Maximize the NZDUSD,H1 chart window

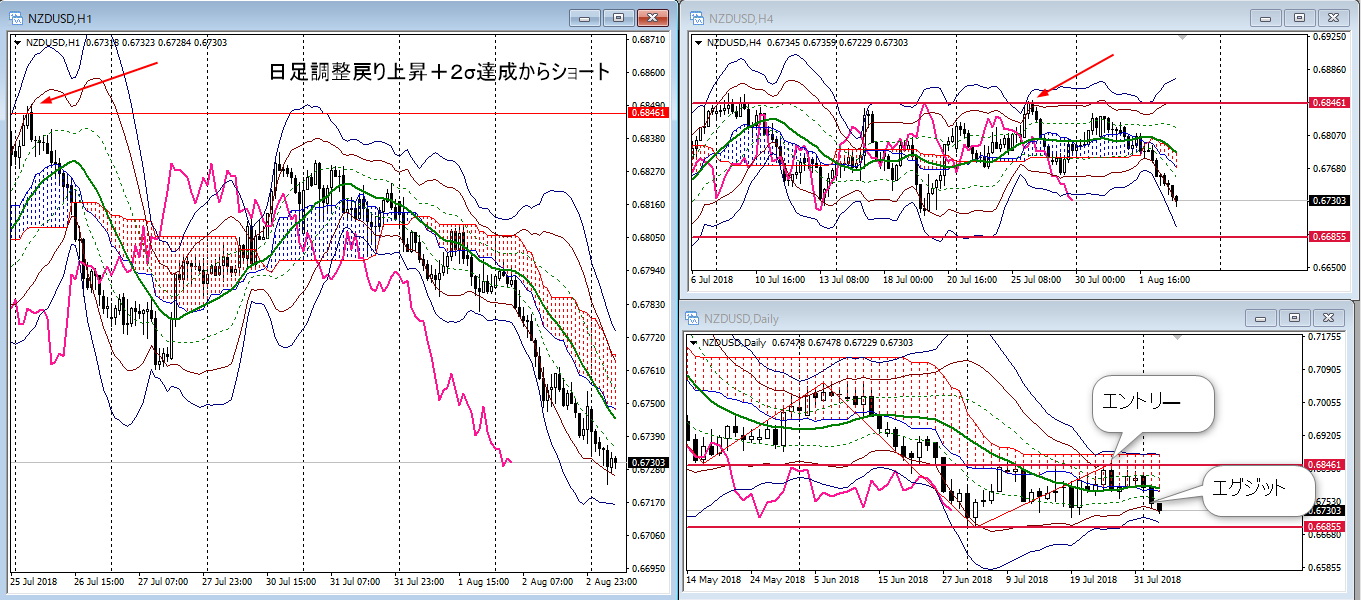pos(618,17)
